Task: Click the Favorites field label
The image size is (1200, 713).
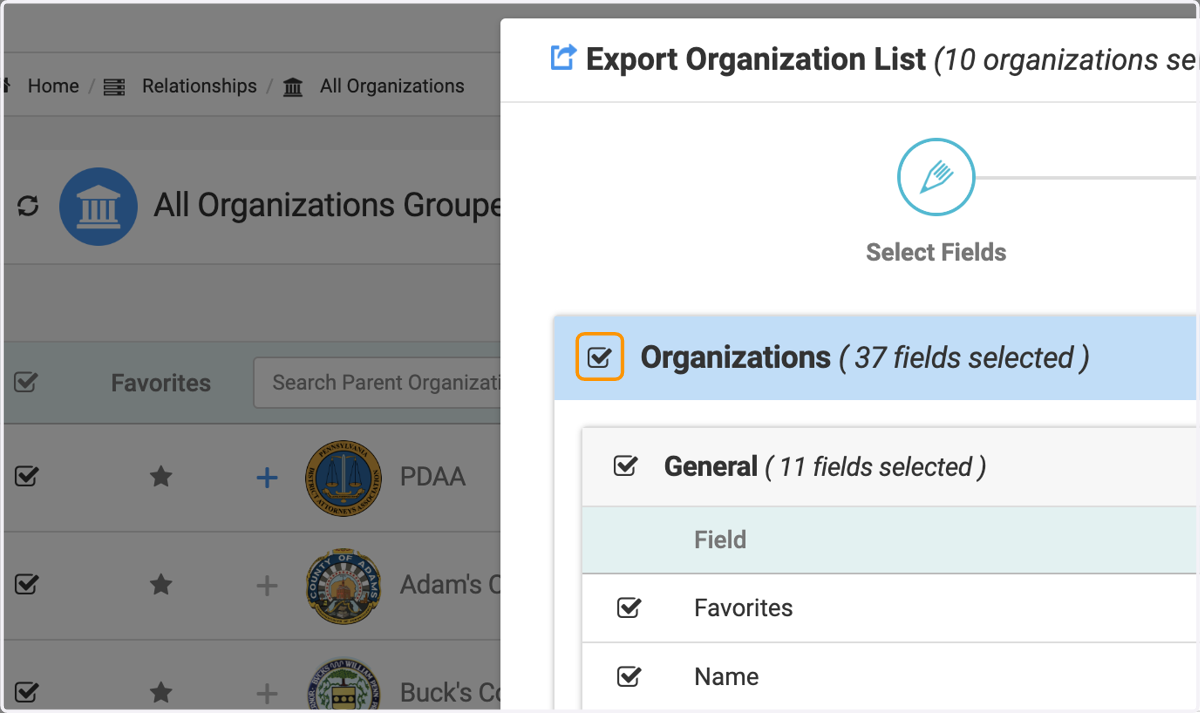Action: [x=743, y=608]
